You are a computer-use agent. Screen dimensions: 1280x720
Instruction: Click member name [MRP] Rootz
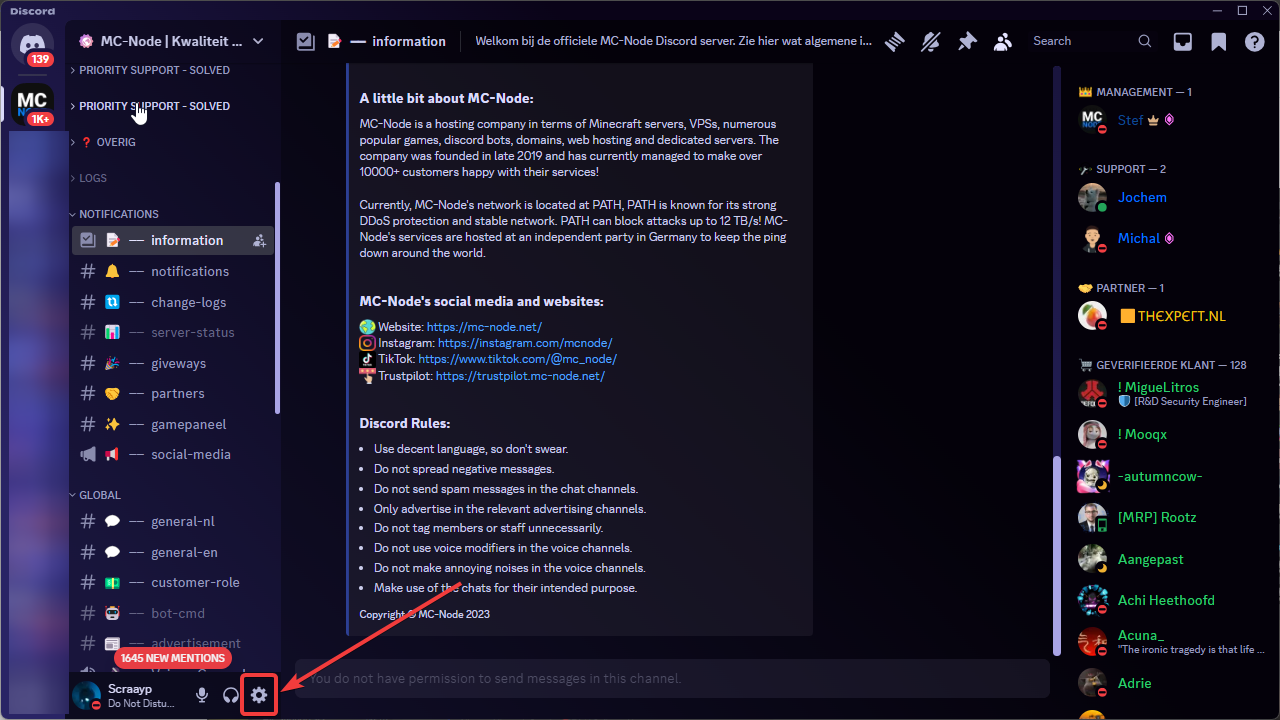[x=1157, y=517]
